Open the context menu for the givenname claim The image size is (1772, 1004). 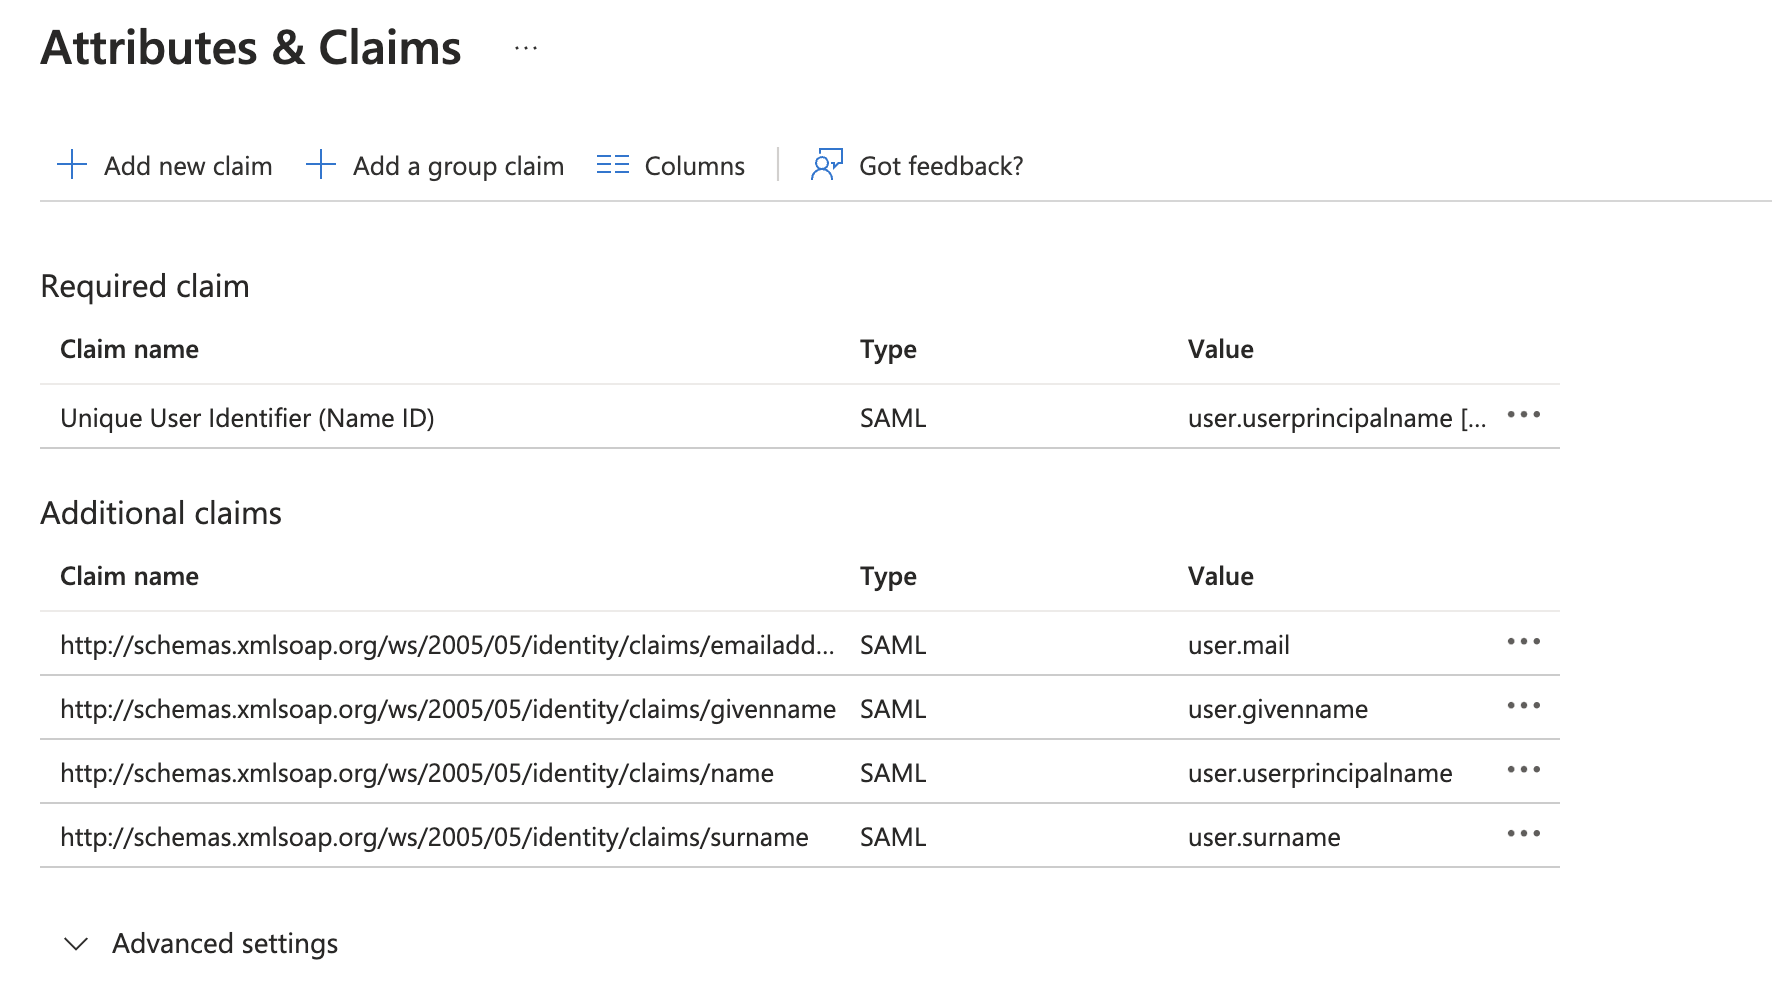(x=1523, y=707)
